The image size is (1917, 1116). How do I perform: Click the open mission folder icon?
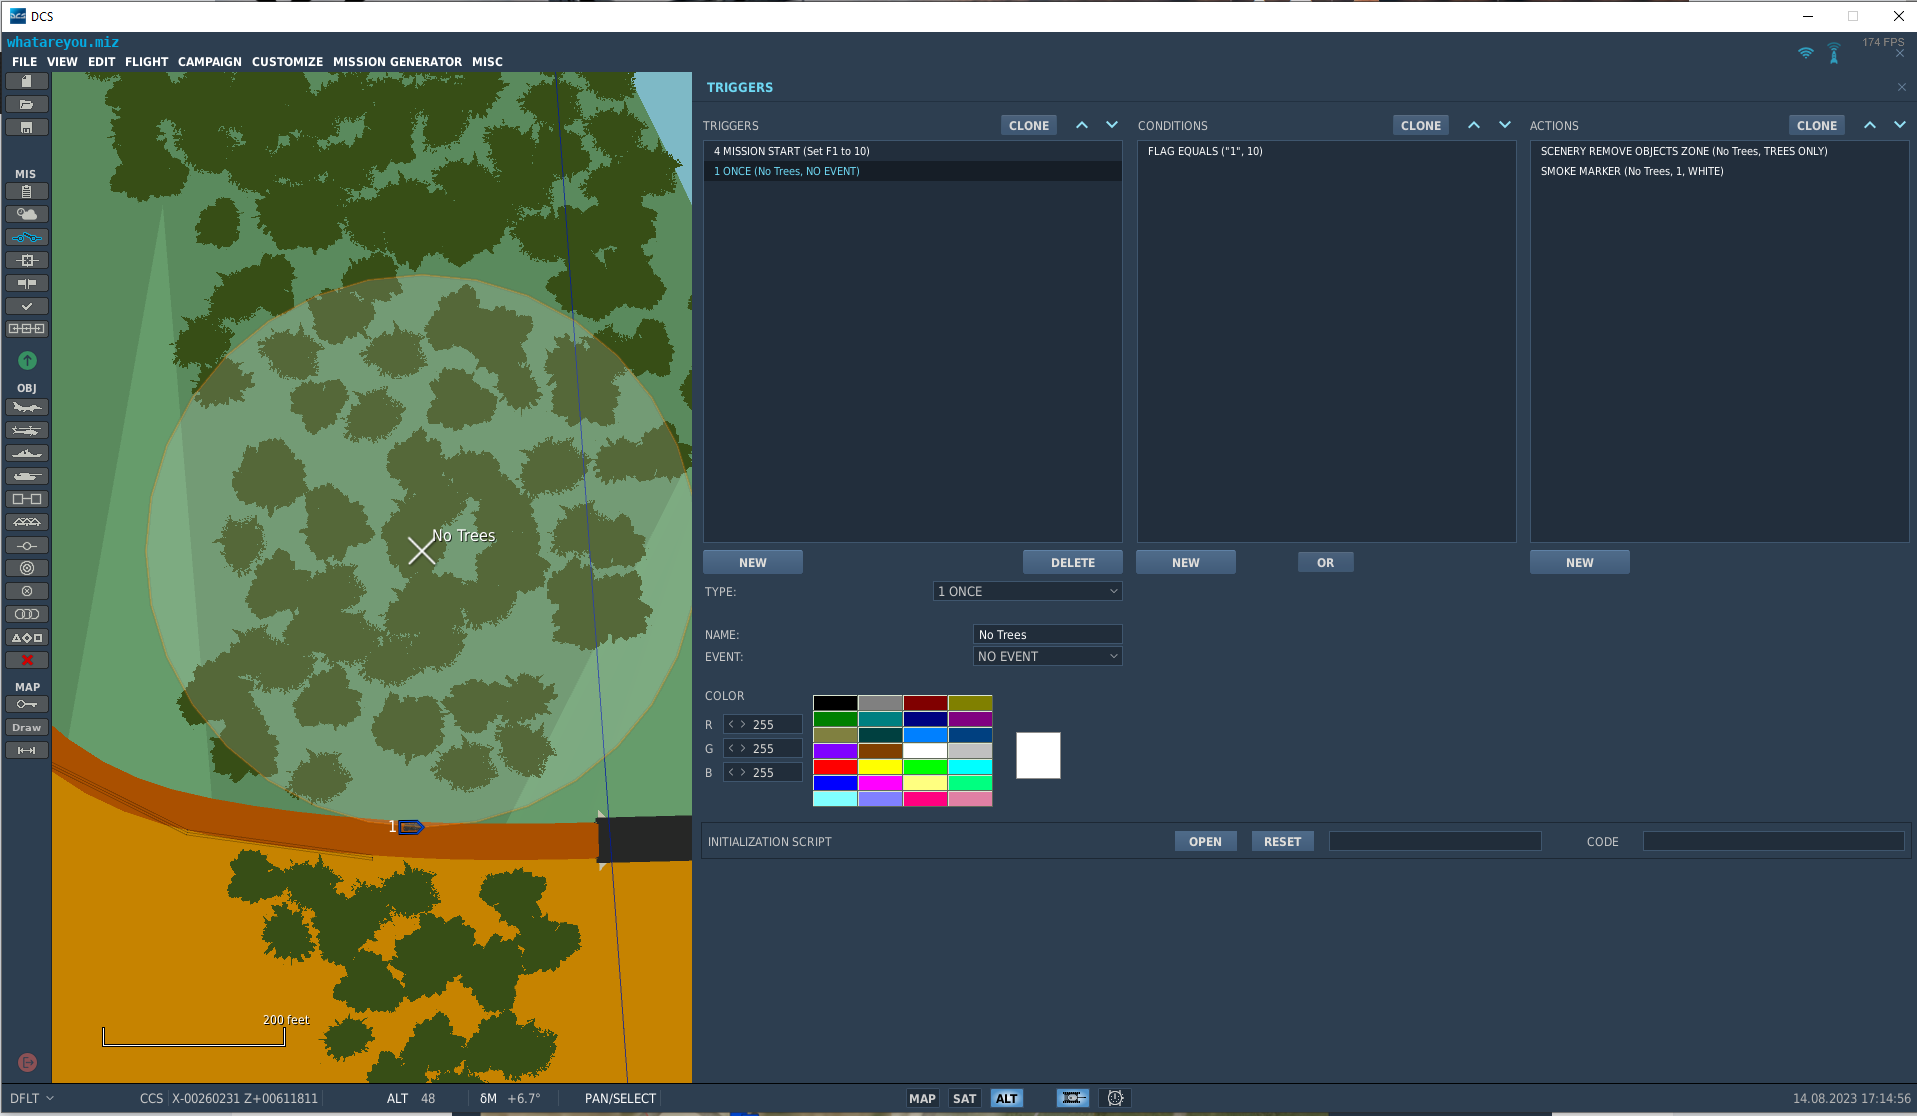(x=27, y=104)
